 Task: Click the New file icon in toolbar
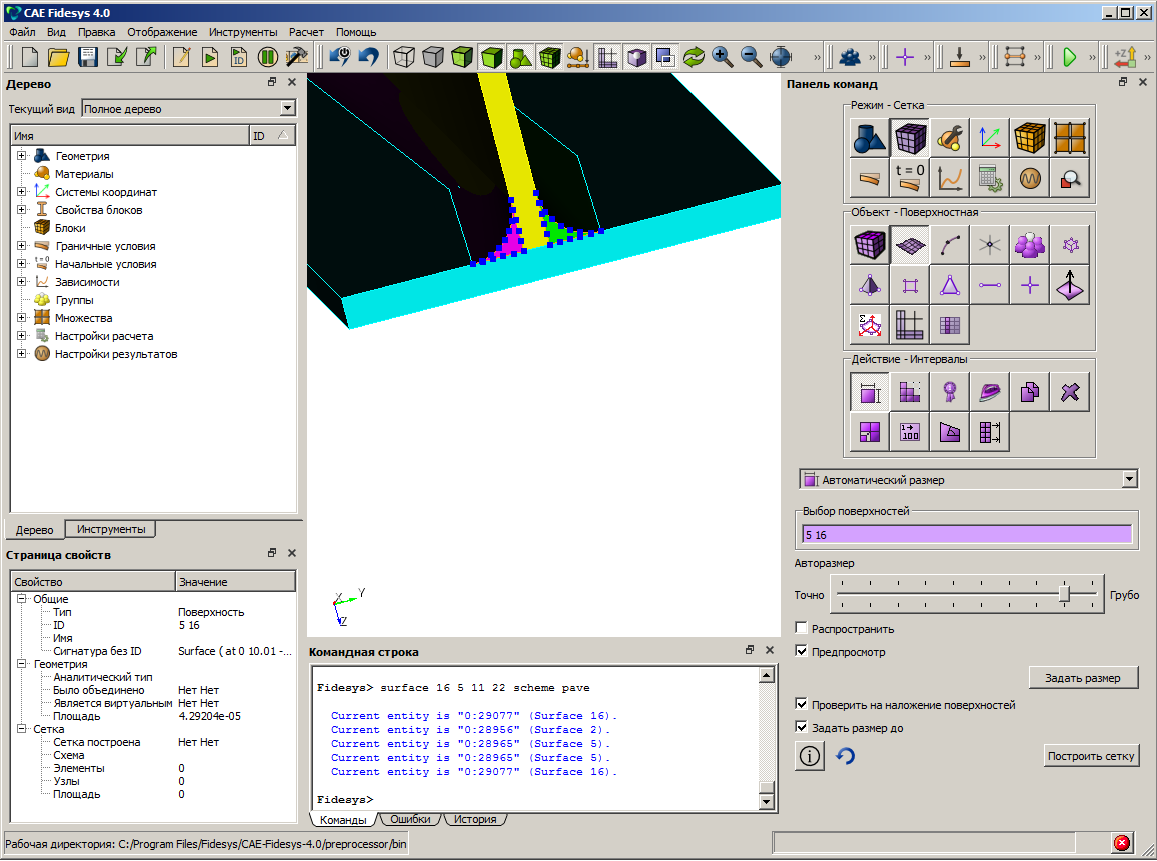point(30,57)
